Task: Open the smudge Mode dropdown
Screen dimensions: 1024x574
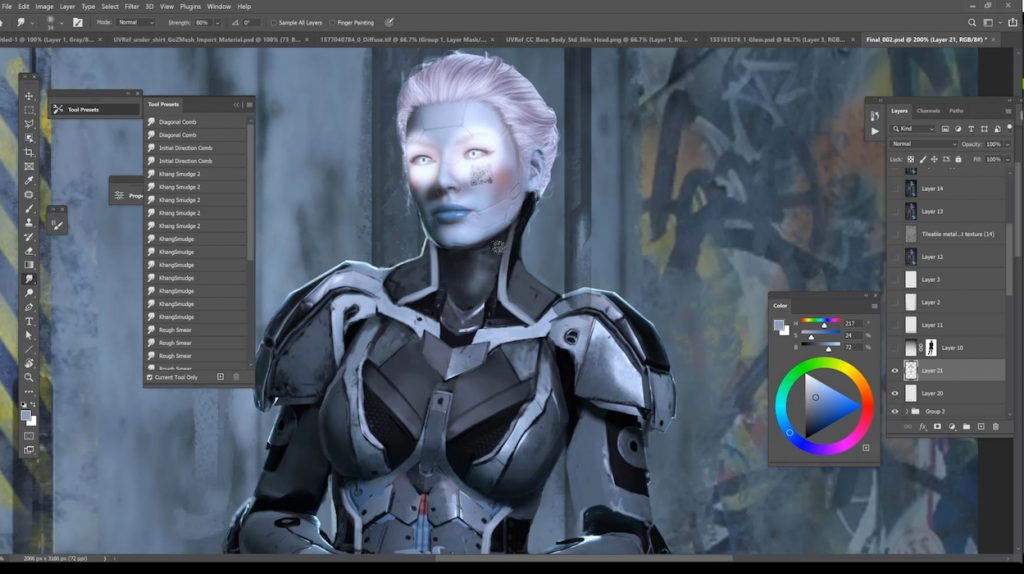Action: (x=136, y=22)
